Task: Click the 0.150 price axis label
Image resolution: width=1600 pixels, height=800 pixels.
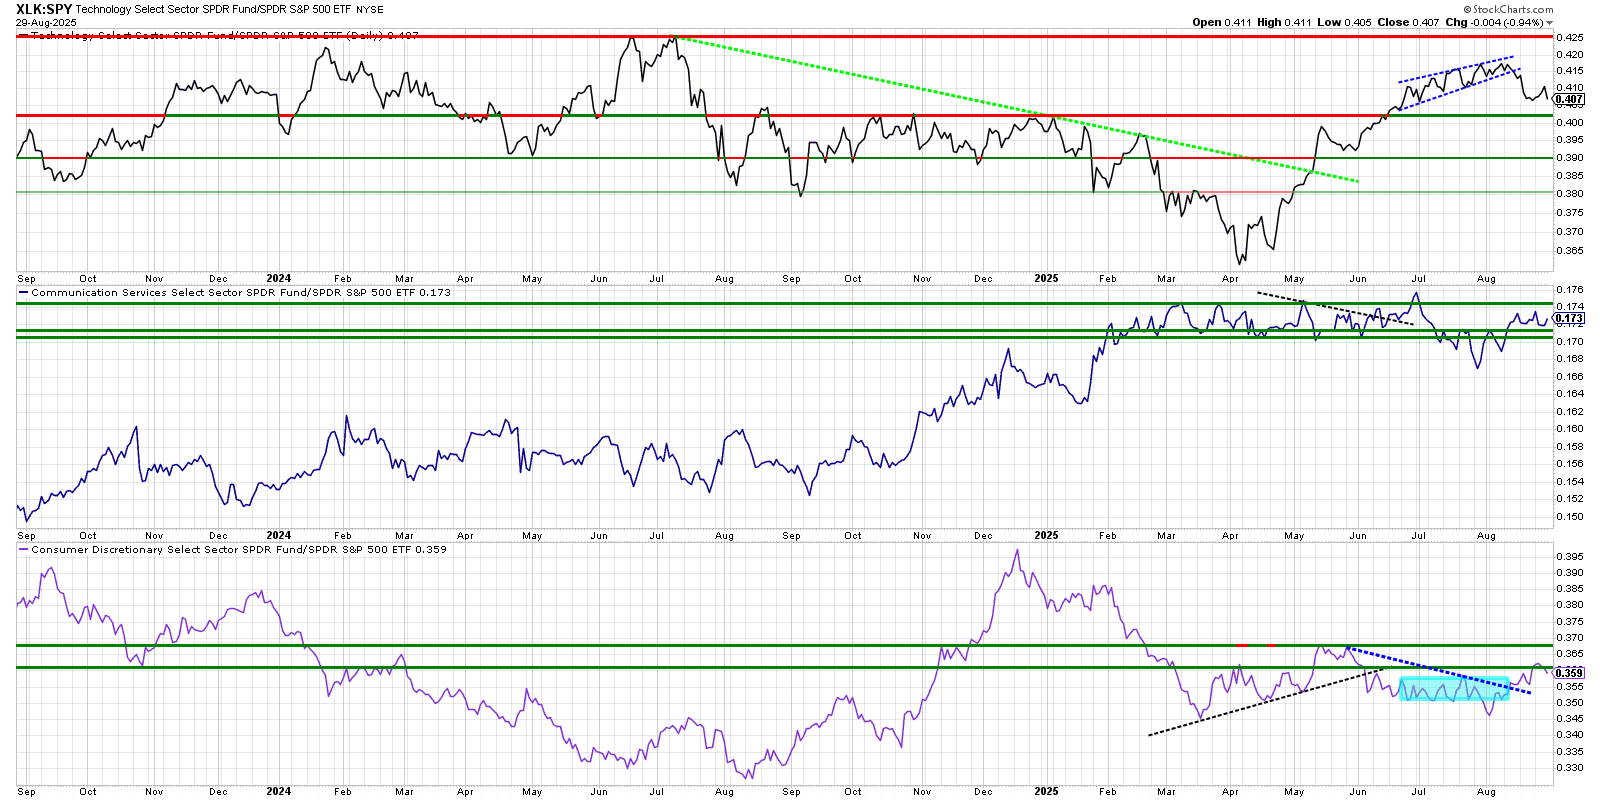Action: point(1570,517)
